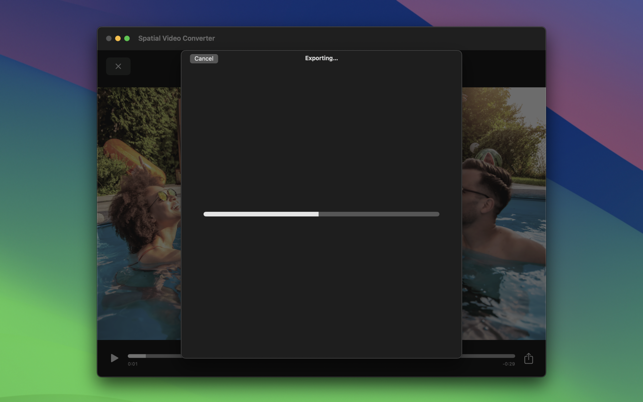Click the Spatial Video Converter window title
Screen dimensions: 643x402
point(176,38)
